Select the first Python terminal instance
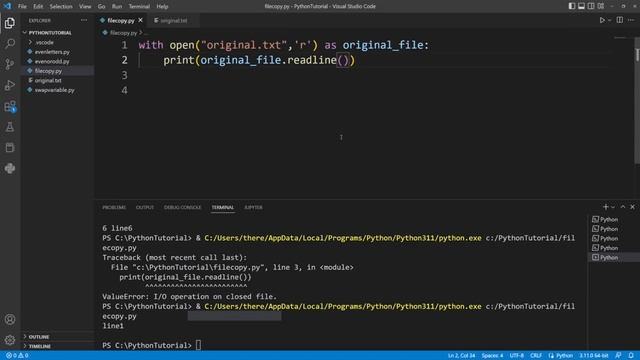 tap(606, 219)
